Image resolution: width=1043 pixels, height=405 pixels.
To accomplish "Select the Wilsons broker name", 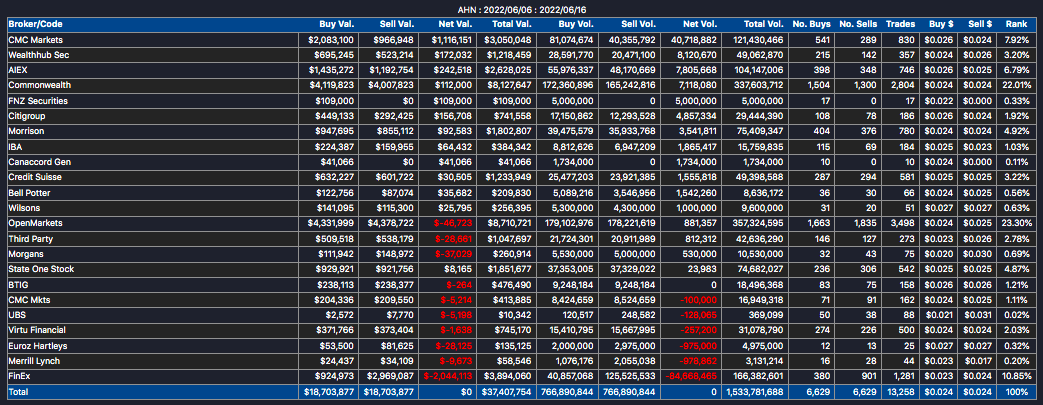I will point(23,207).
